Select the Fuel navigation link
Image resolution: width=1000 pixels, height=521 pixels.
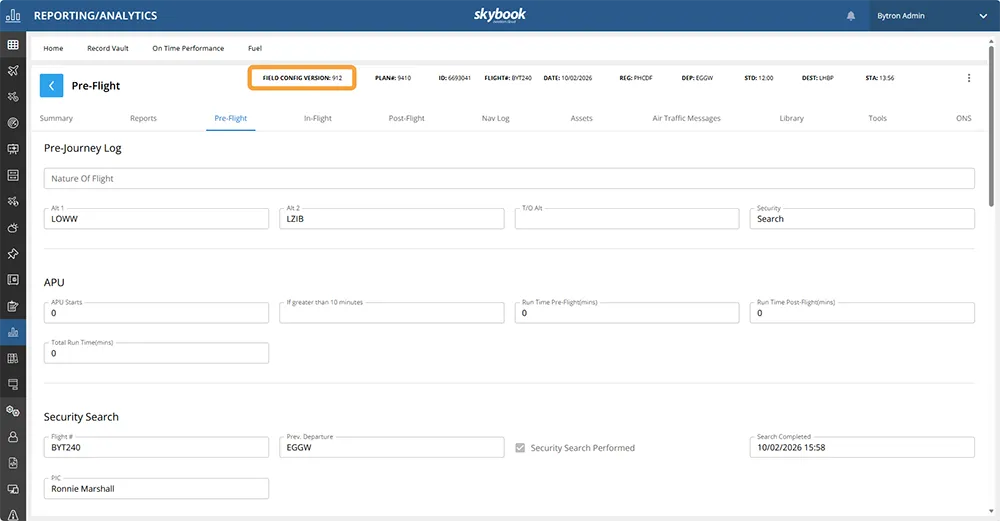click(256, 48)
